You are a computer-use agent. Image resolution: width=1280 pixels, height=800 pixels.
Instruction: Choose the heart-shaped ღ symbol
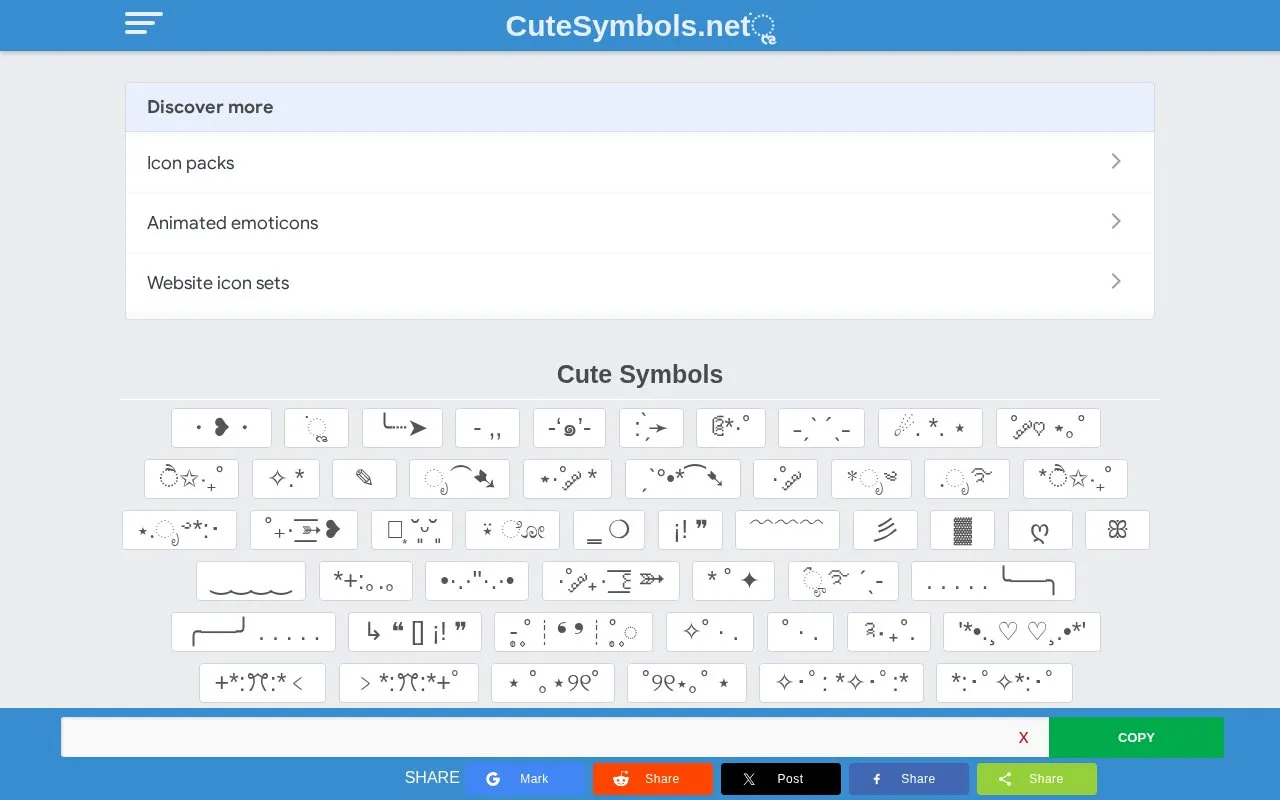click(x=1040, y=530)
